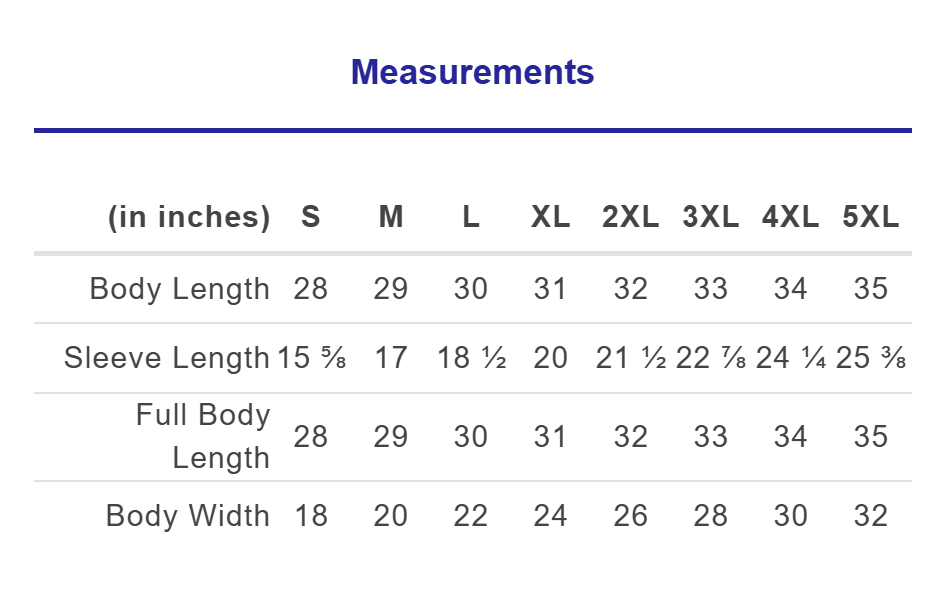Click the Sleeve Length 22 ⅞ value

(x=711, y=358)
